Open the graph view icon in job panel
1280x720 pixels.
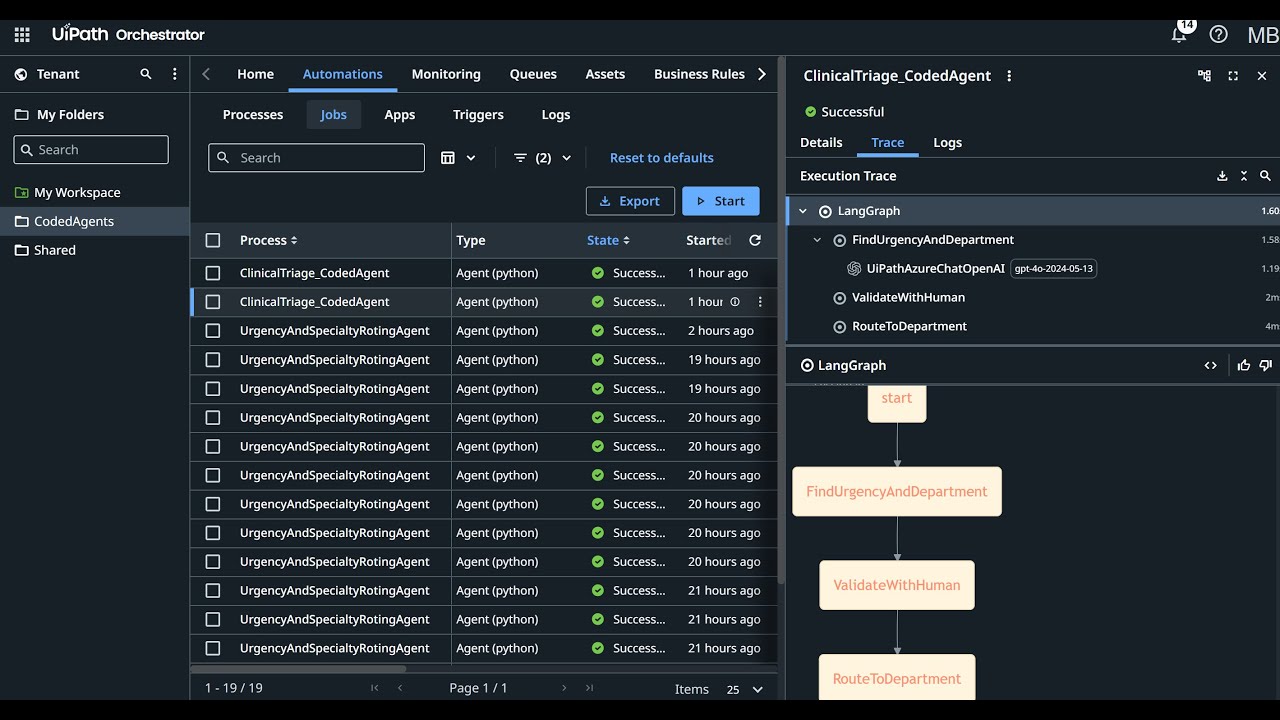click(x=1204, y=76)
